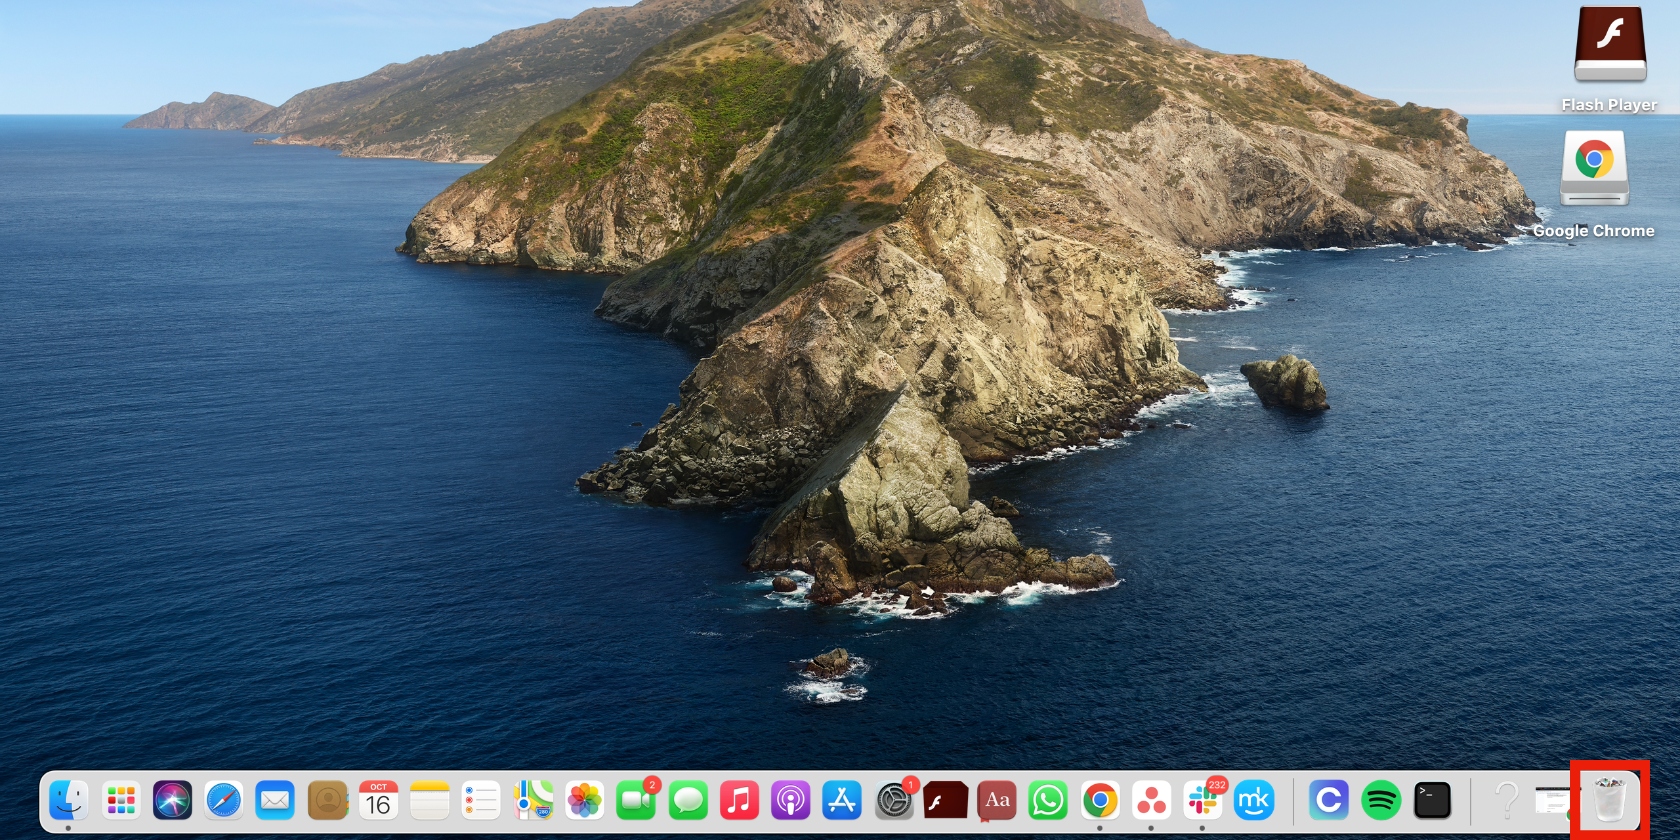This screenshot has width=1680, height=840.
Task: Open the Music app
Action: (x=739, y=801)
